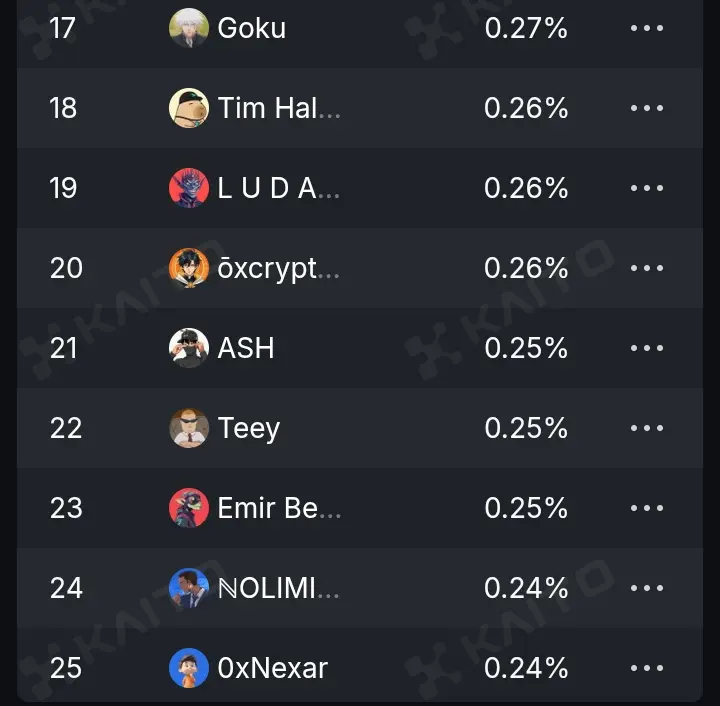
Task: Open the more menu for NOLIMI...
Action: tap(647, 588)
